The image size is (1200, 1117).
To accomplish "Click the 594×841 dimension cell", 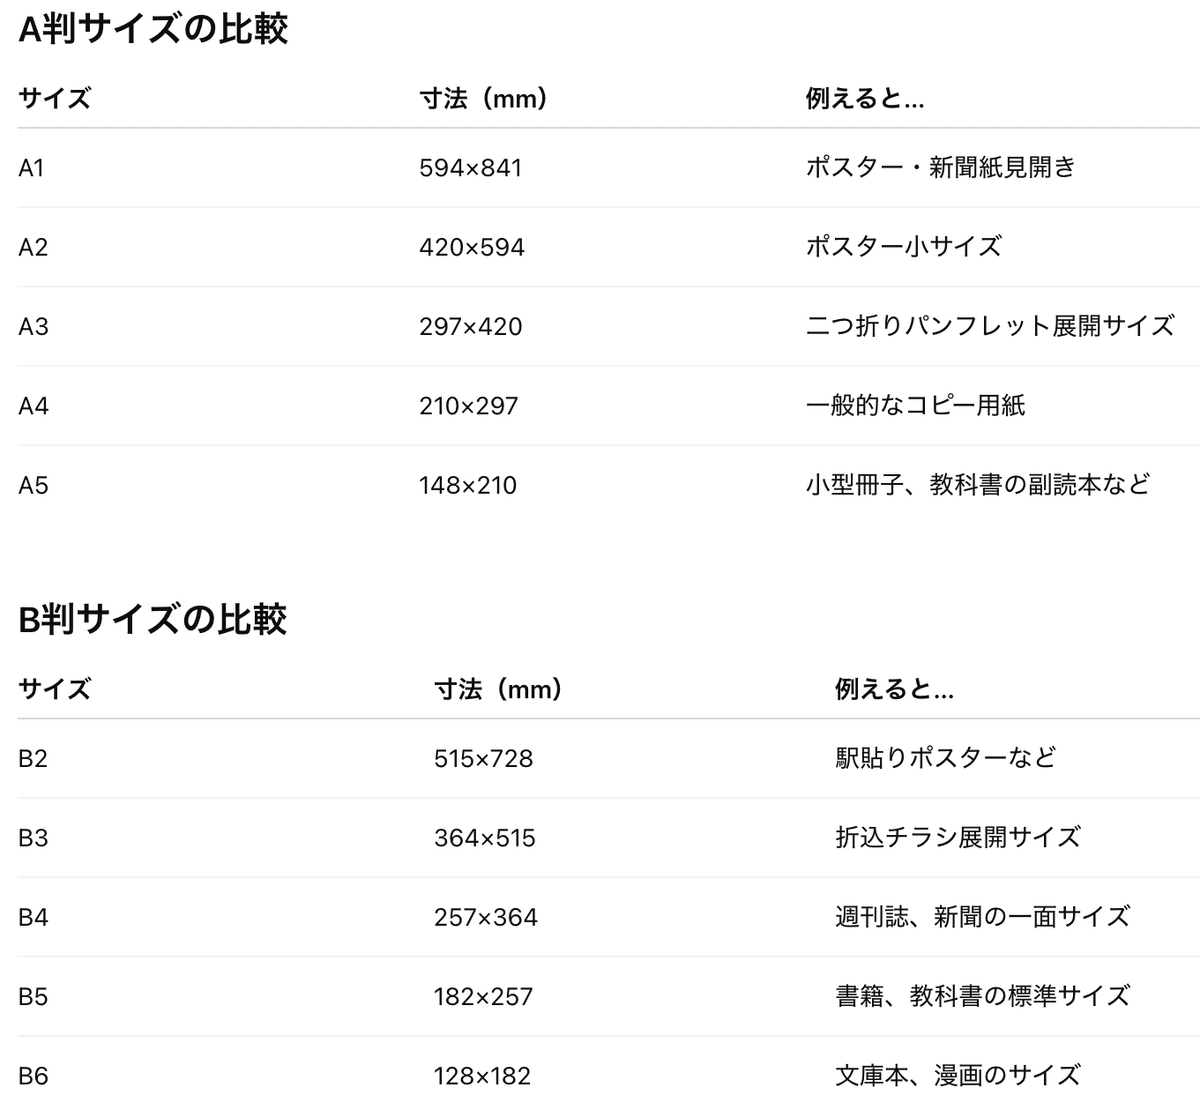I will (x=471, y=168).
